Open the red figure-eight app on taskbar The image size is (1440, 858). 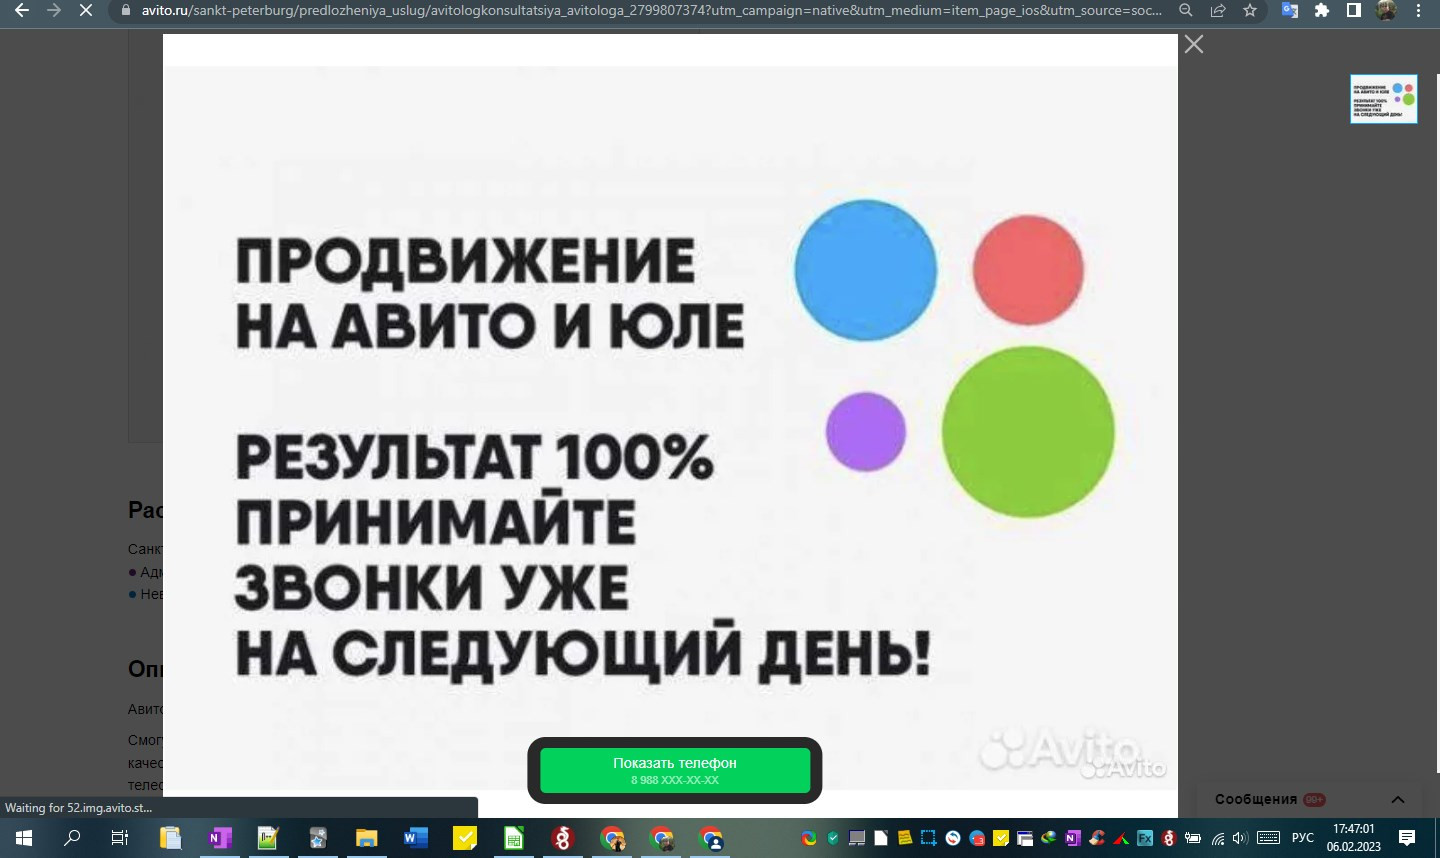coord(562,838)
